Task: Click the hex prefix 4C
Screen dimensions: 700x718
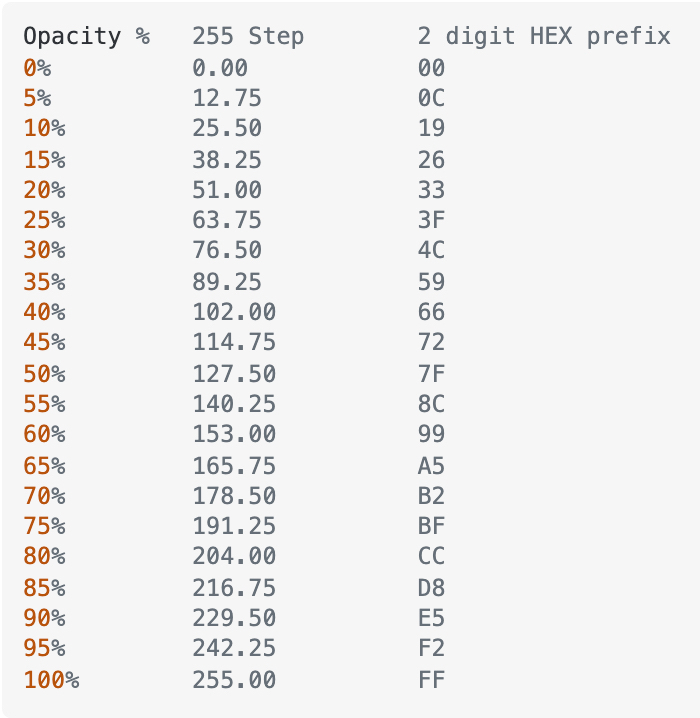Action: coord(431,250)
